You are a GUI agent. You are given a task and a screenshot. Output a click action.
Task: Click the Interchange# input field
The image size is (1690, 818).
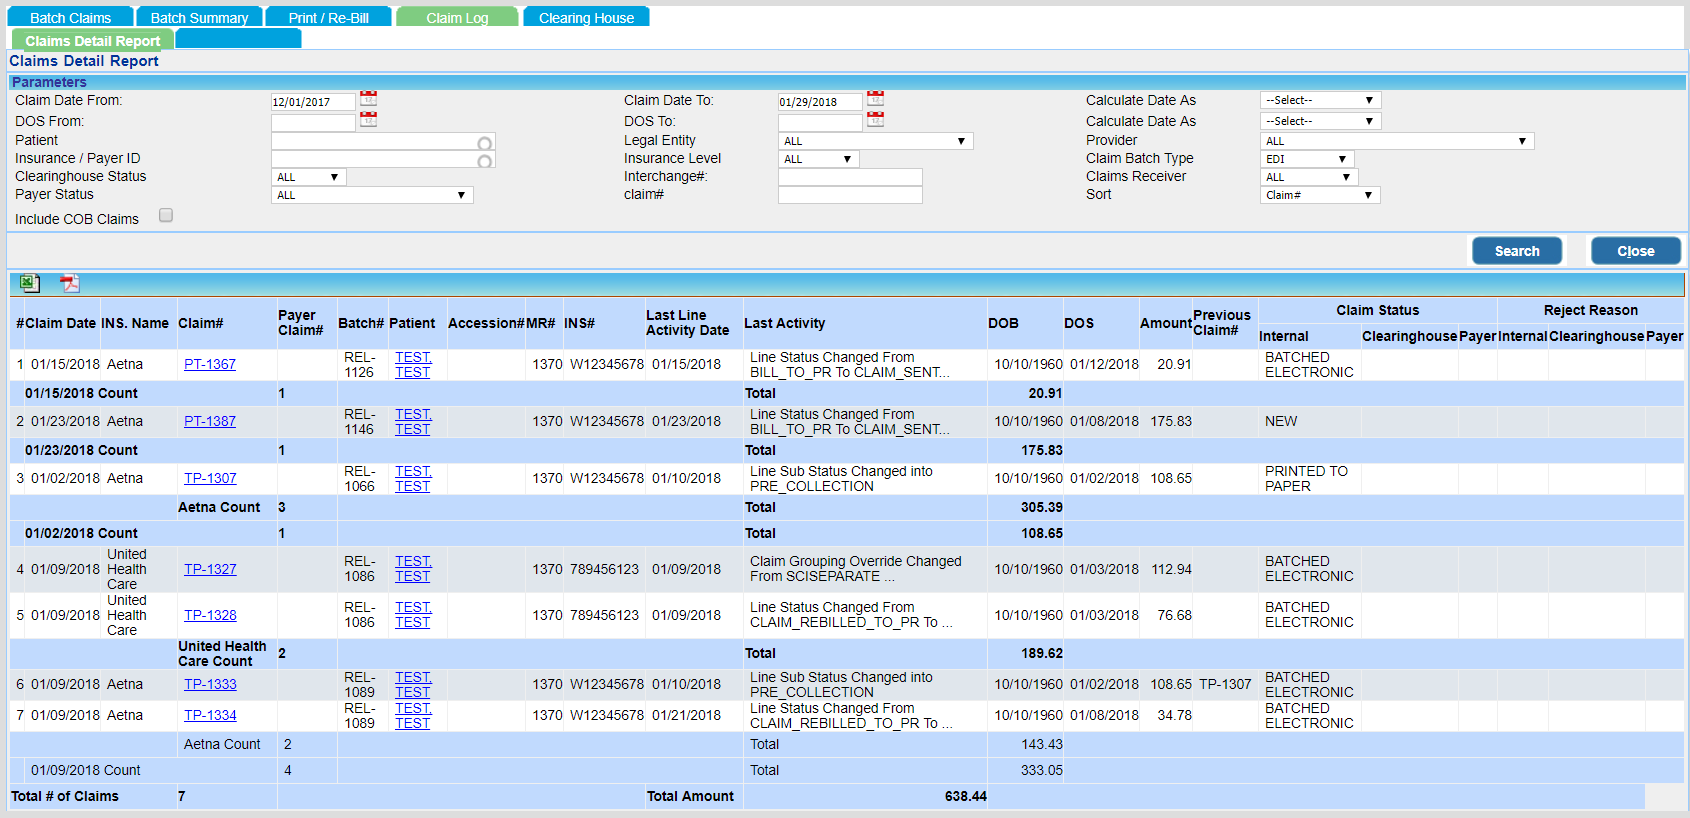[x=850, y=177]
